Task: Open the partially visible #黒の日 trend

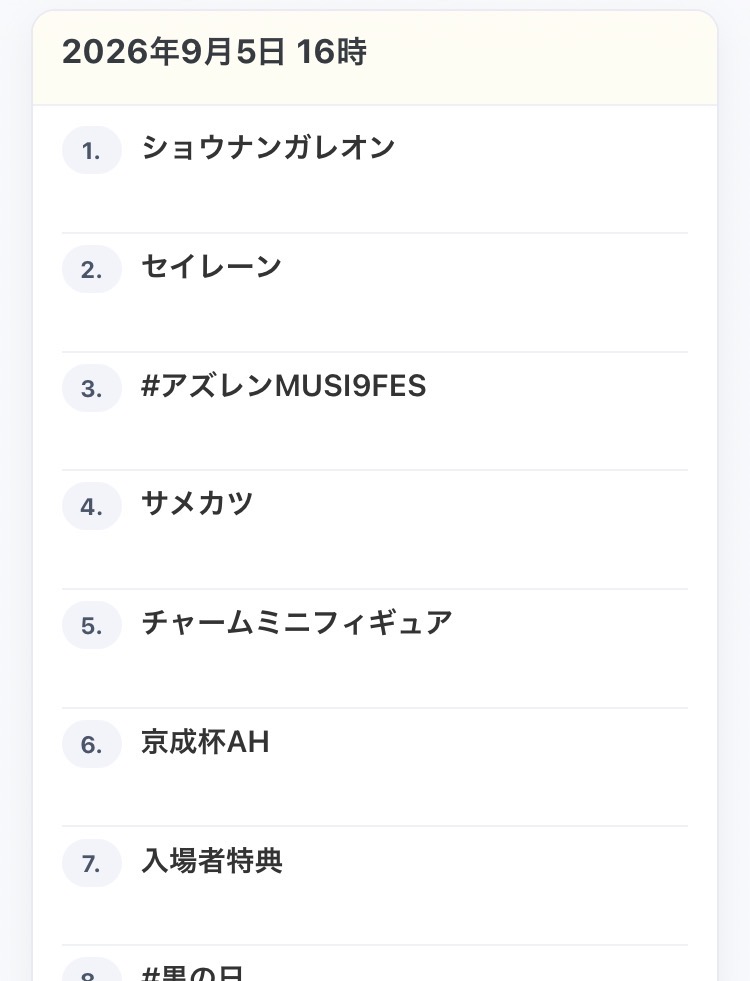Action: point(192,973)
